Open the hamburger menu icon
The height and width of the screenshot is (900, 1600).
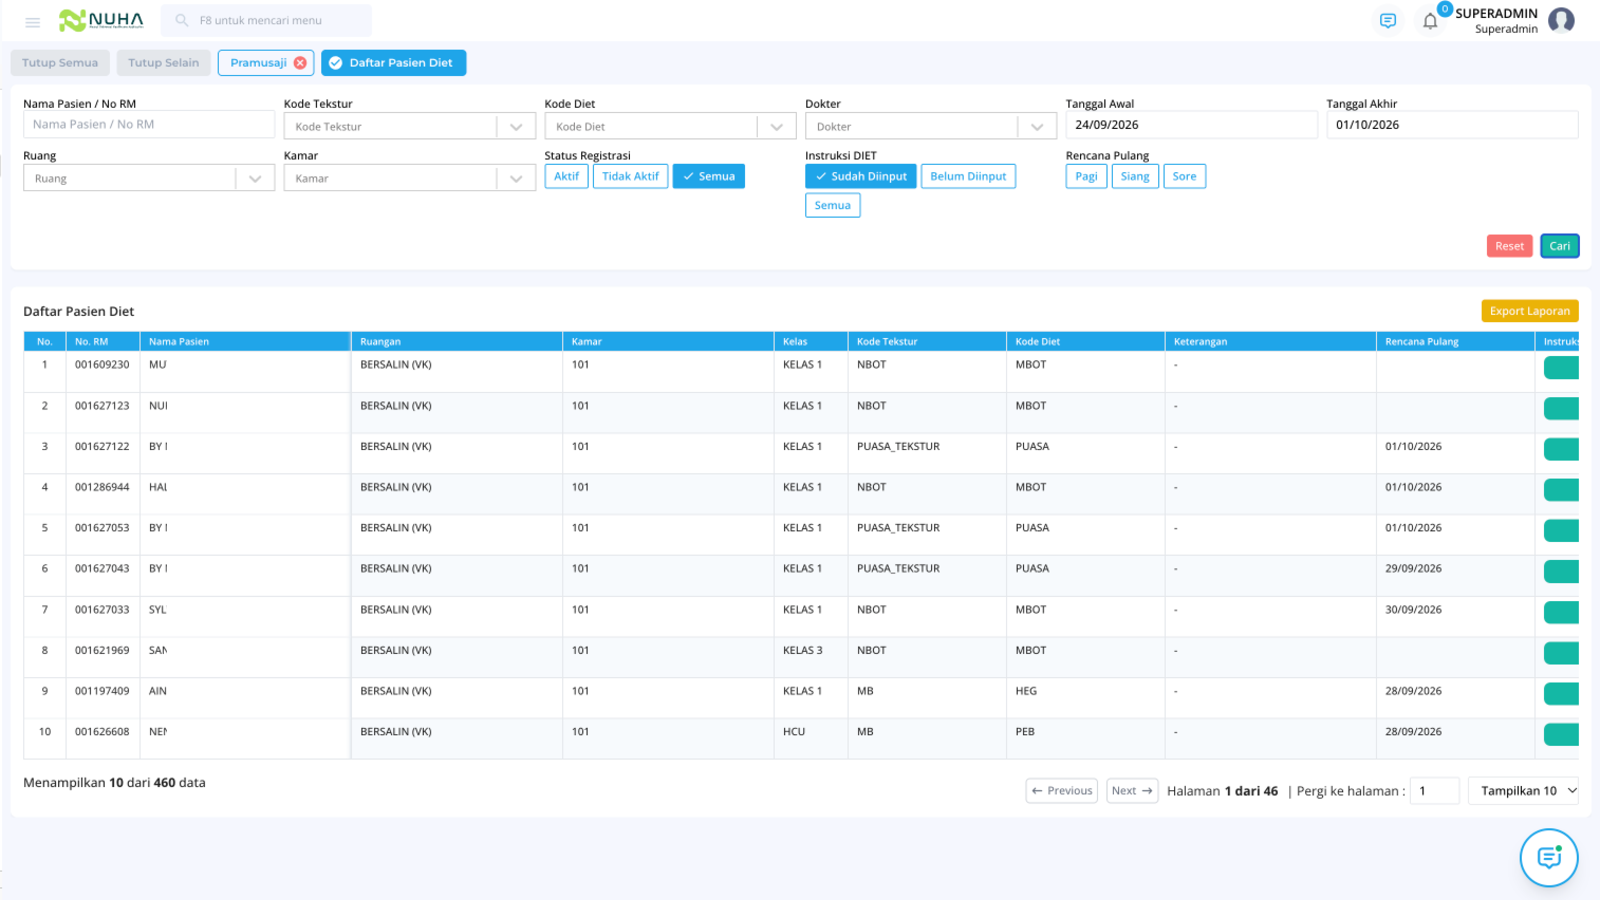point(32,21)
